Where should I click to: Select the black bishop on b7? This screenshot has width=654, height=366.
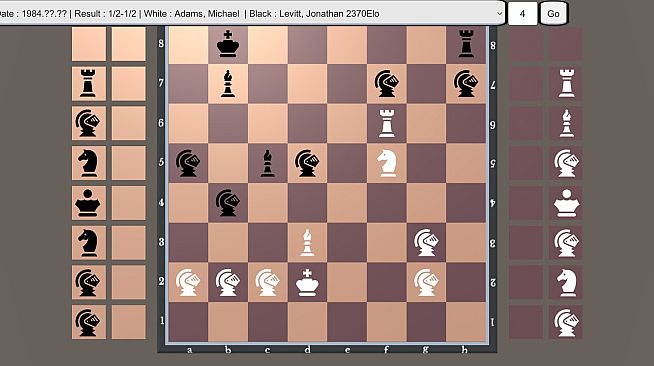(x=228, y=84)
